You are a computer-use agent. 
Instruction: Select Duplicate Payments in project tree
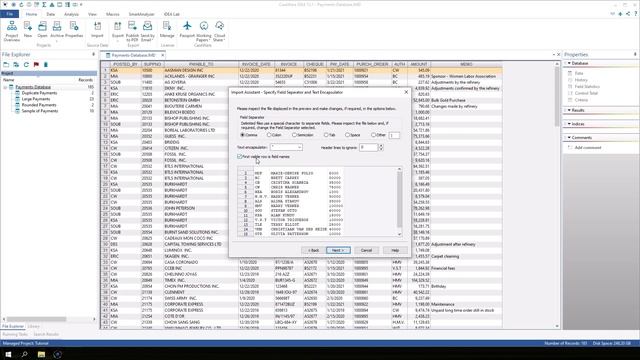coord(39,93)
